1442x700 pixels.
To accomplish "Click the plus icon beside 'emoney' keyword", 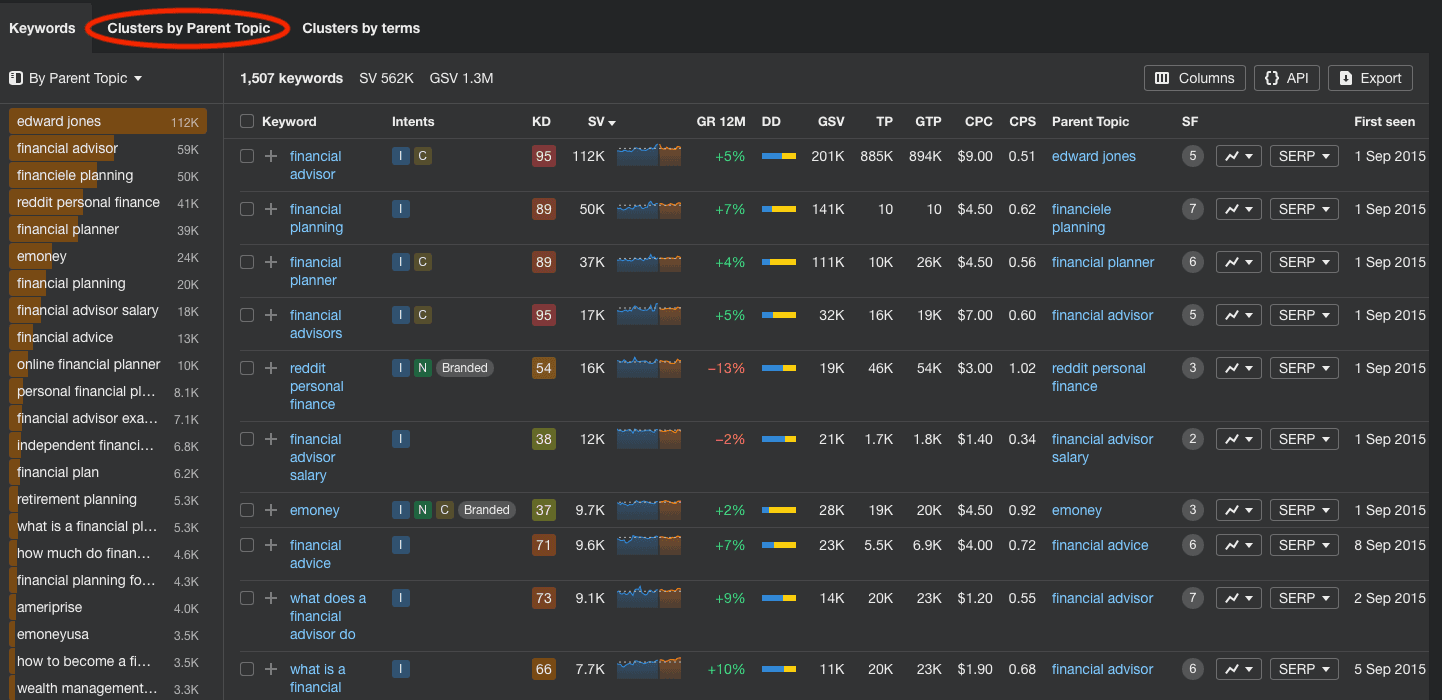I will point(271,510).
